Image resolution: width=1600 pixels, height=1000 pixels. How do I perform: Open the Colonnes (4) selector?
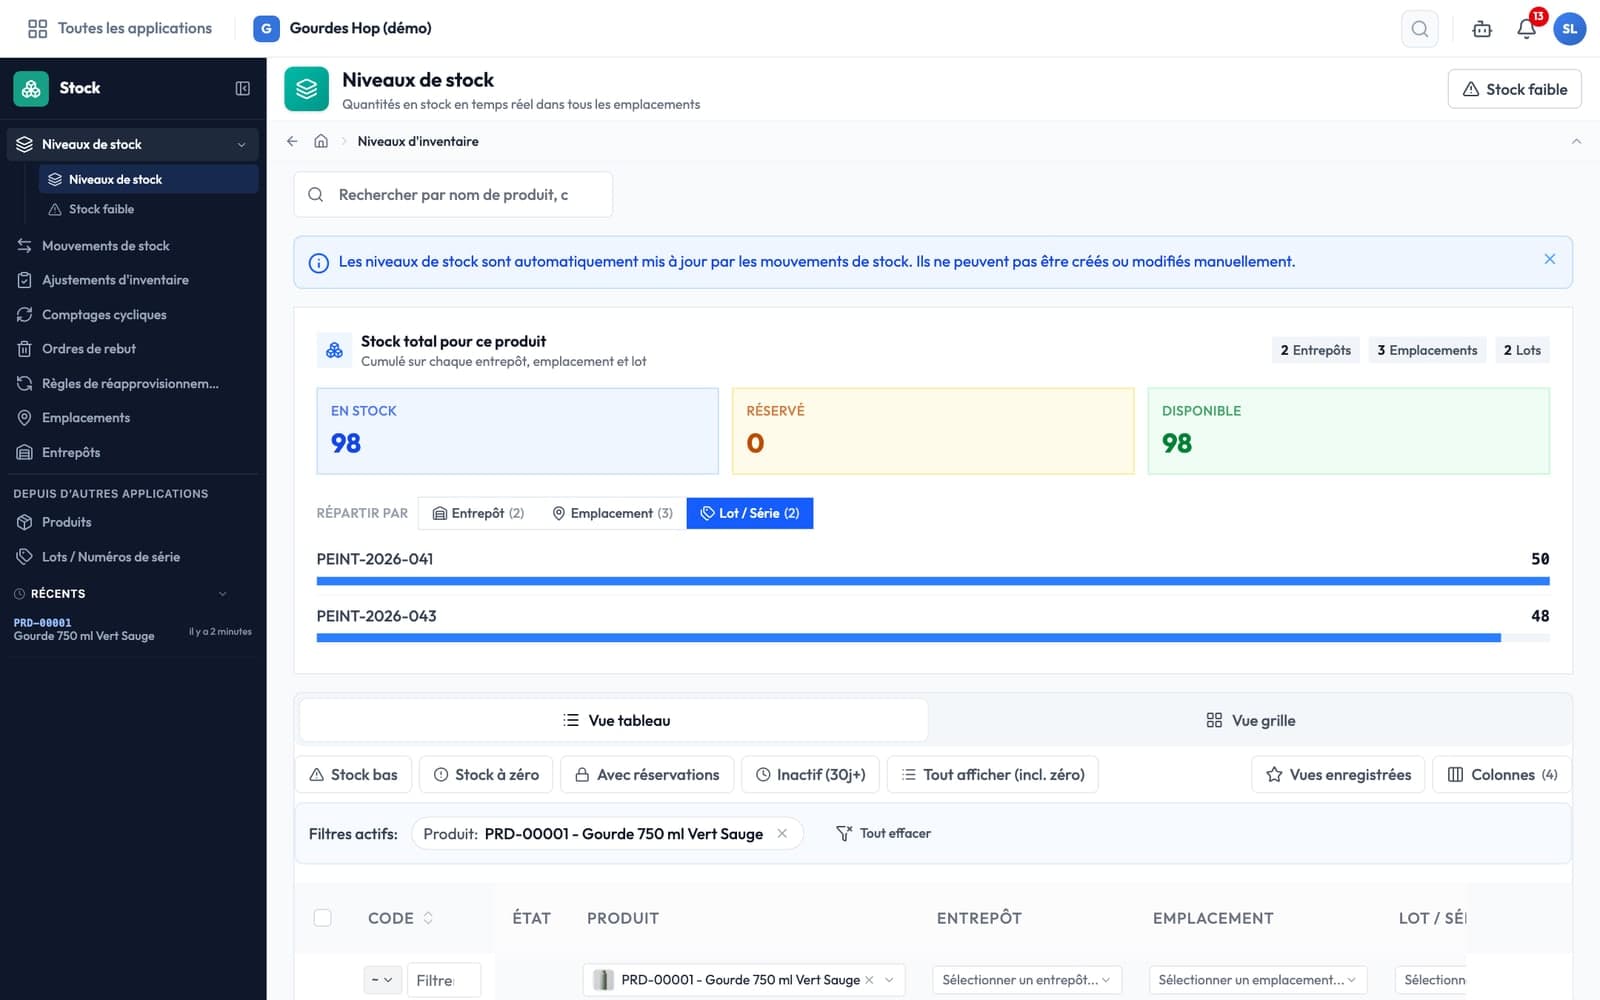pos(1502,775)
